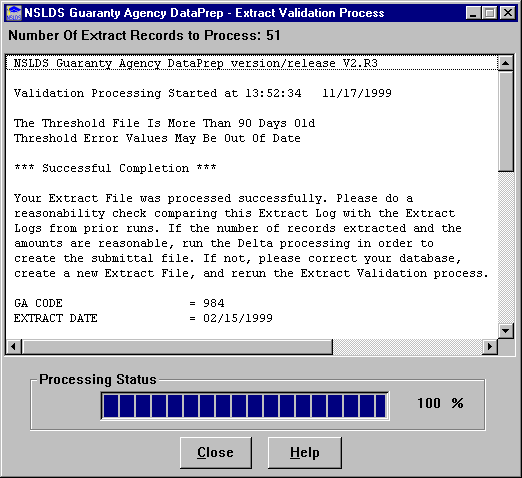Minimize the Extract Validation Process window
The width and height of the screenshot is (522, 478).
point(473,13)
